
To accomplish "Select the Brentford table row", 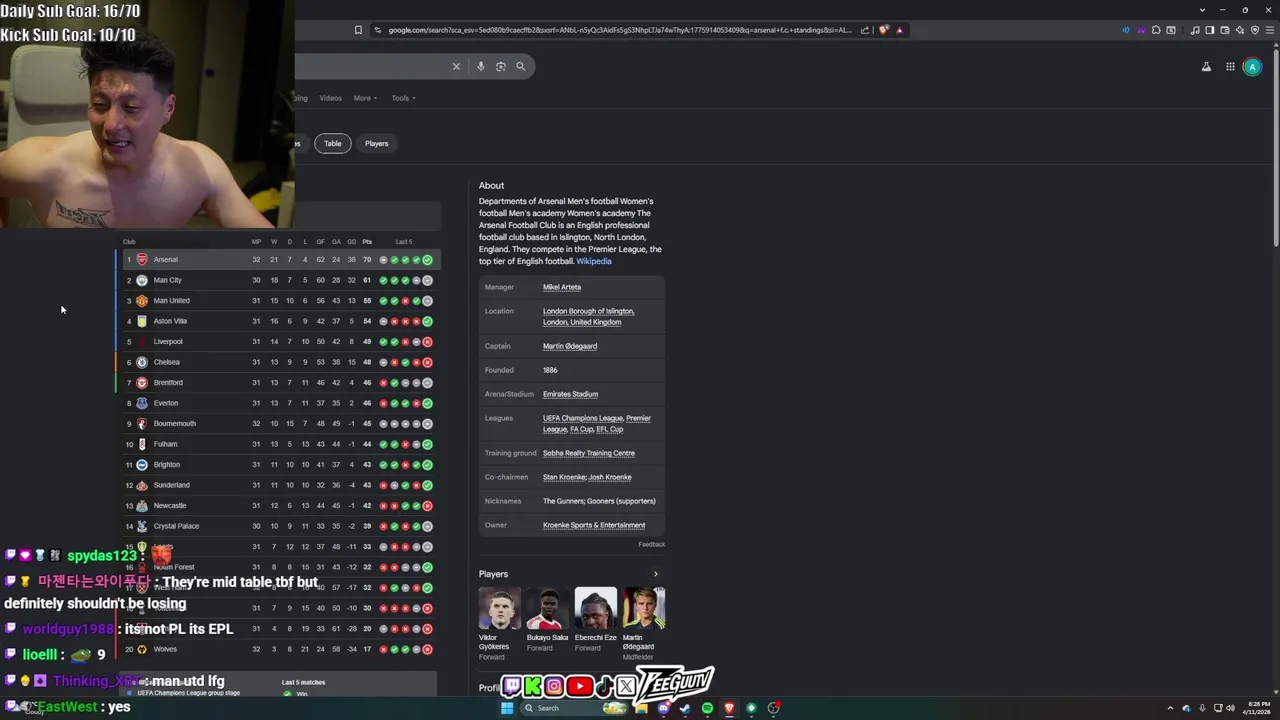I will click(280, 382).
